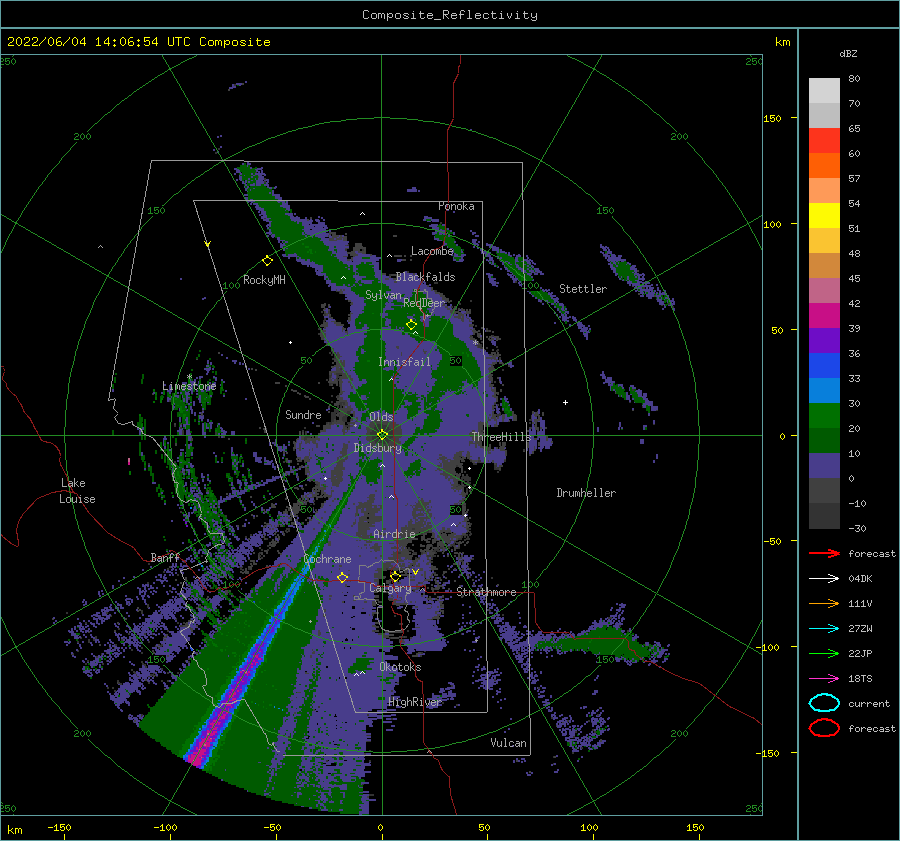The width and height of the screenshot is (900, 841).
Task: Click the Drumheller city label
Action: pyautogui.click(x=586, y=493)
